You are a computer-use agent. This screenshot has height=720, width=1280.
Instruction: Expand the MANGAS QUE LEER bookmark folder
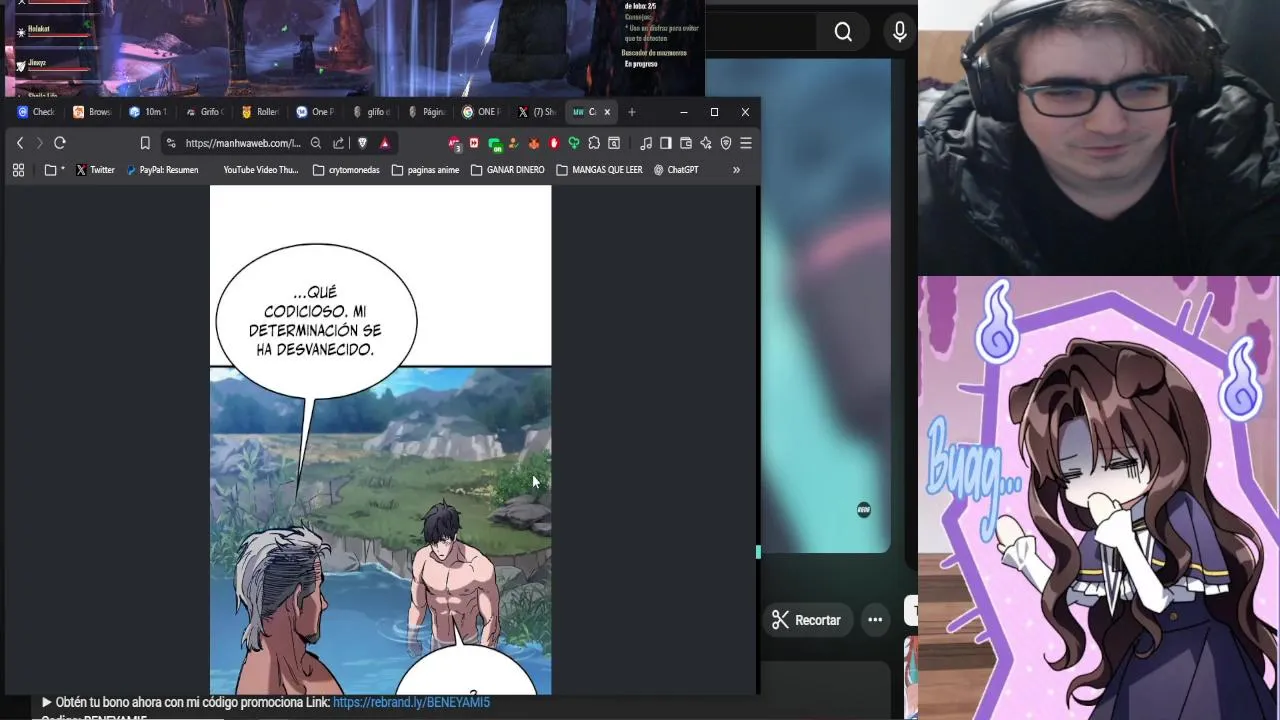coord(599,170)
